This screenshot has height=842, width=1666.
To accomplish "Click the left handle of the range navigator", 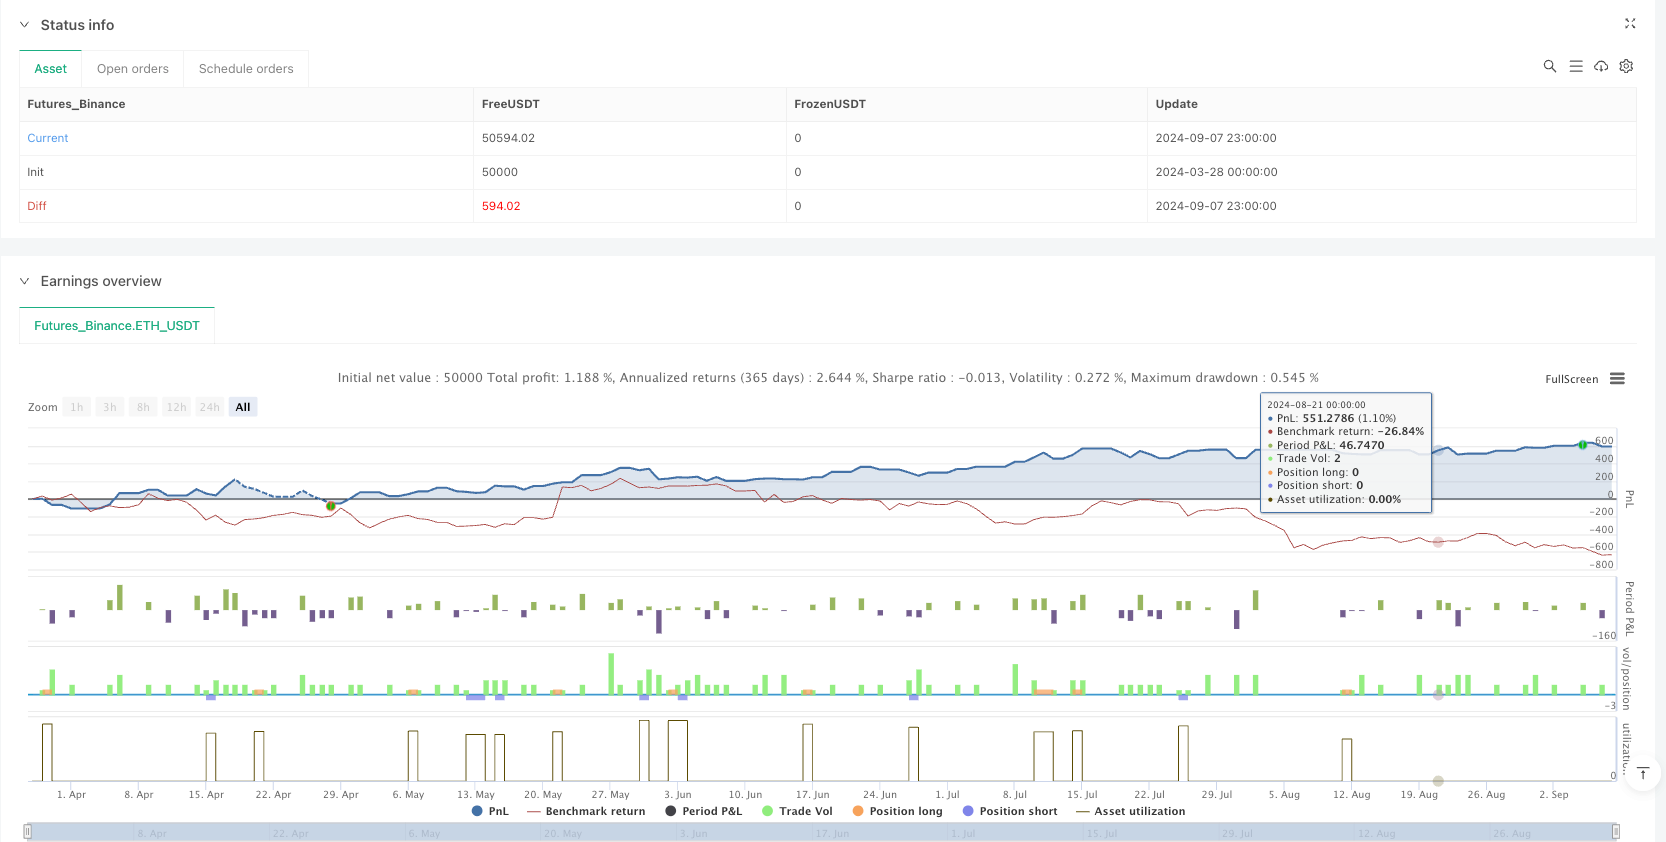I will coord(28,831).
